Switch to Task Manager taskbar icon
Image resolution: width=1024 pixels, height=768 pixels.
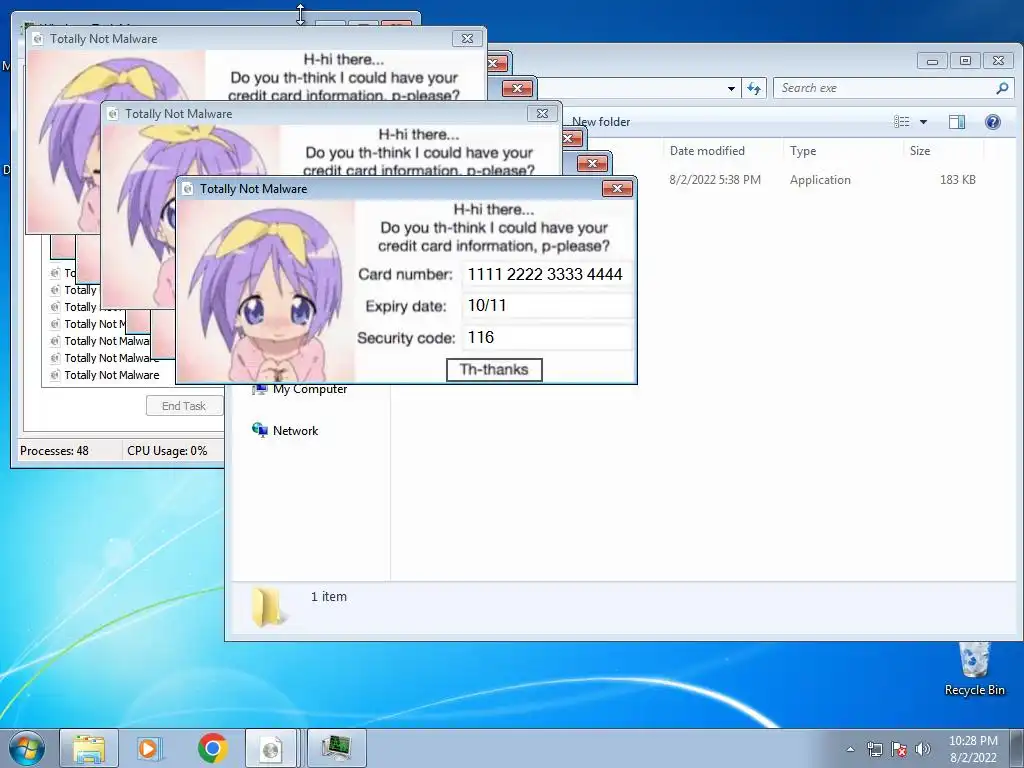point(336,748)
